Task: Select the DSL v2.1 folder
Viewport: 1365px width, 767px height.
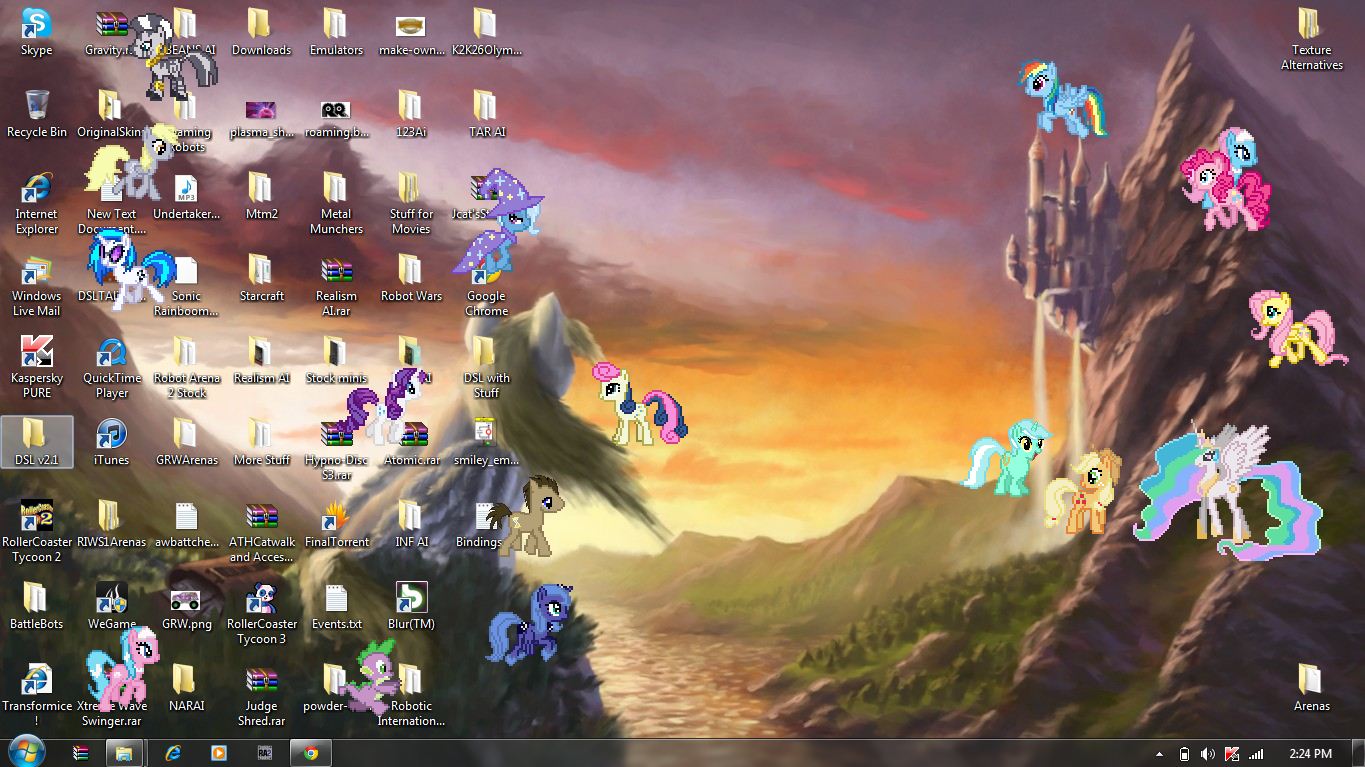Action: (37, 442)
